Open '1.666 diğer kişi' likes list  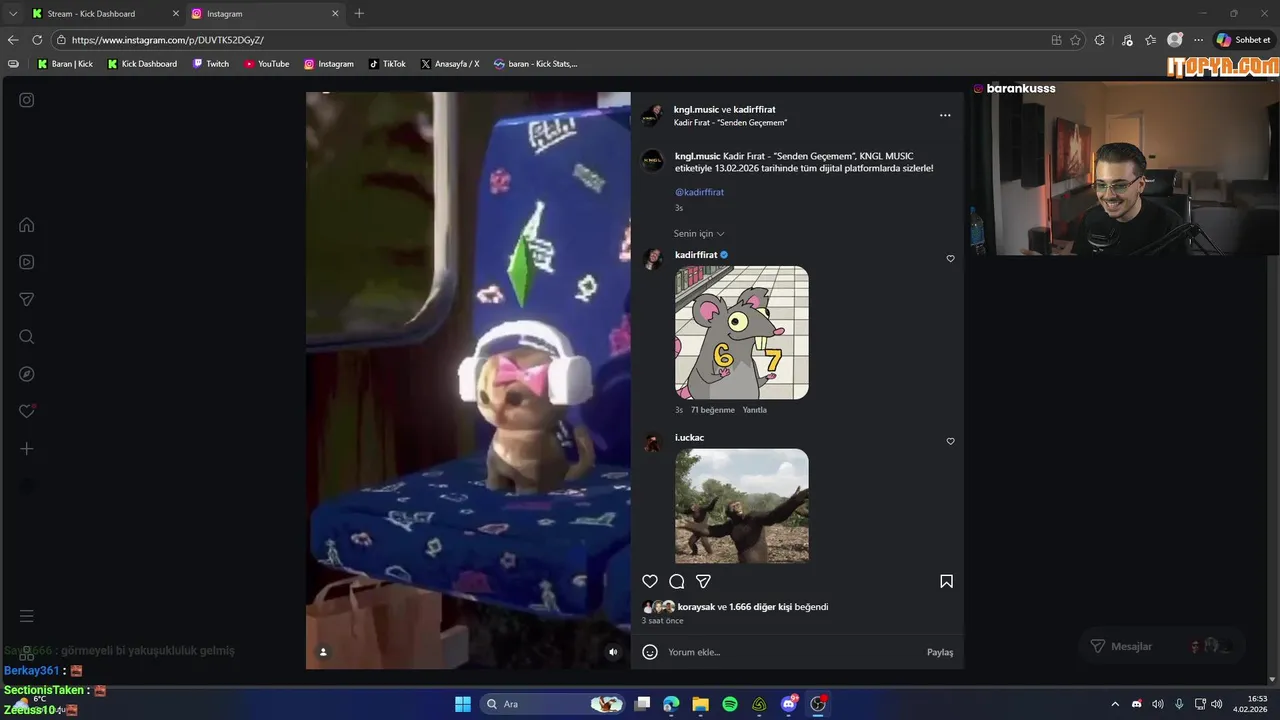761,607
